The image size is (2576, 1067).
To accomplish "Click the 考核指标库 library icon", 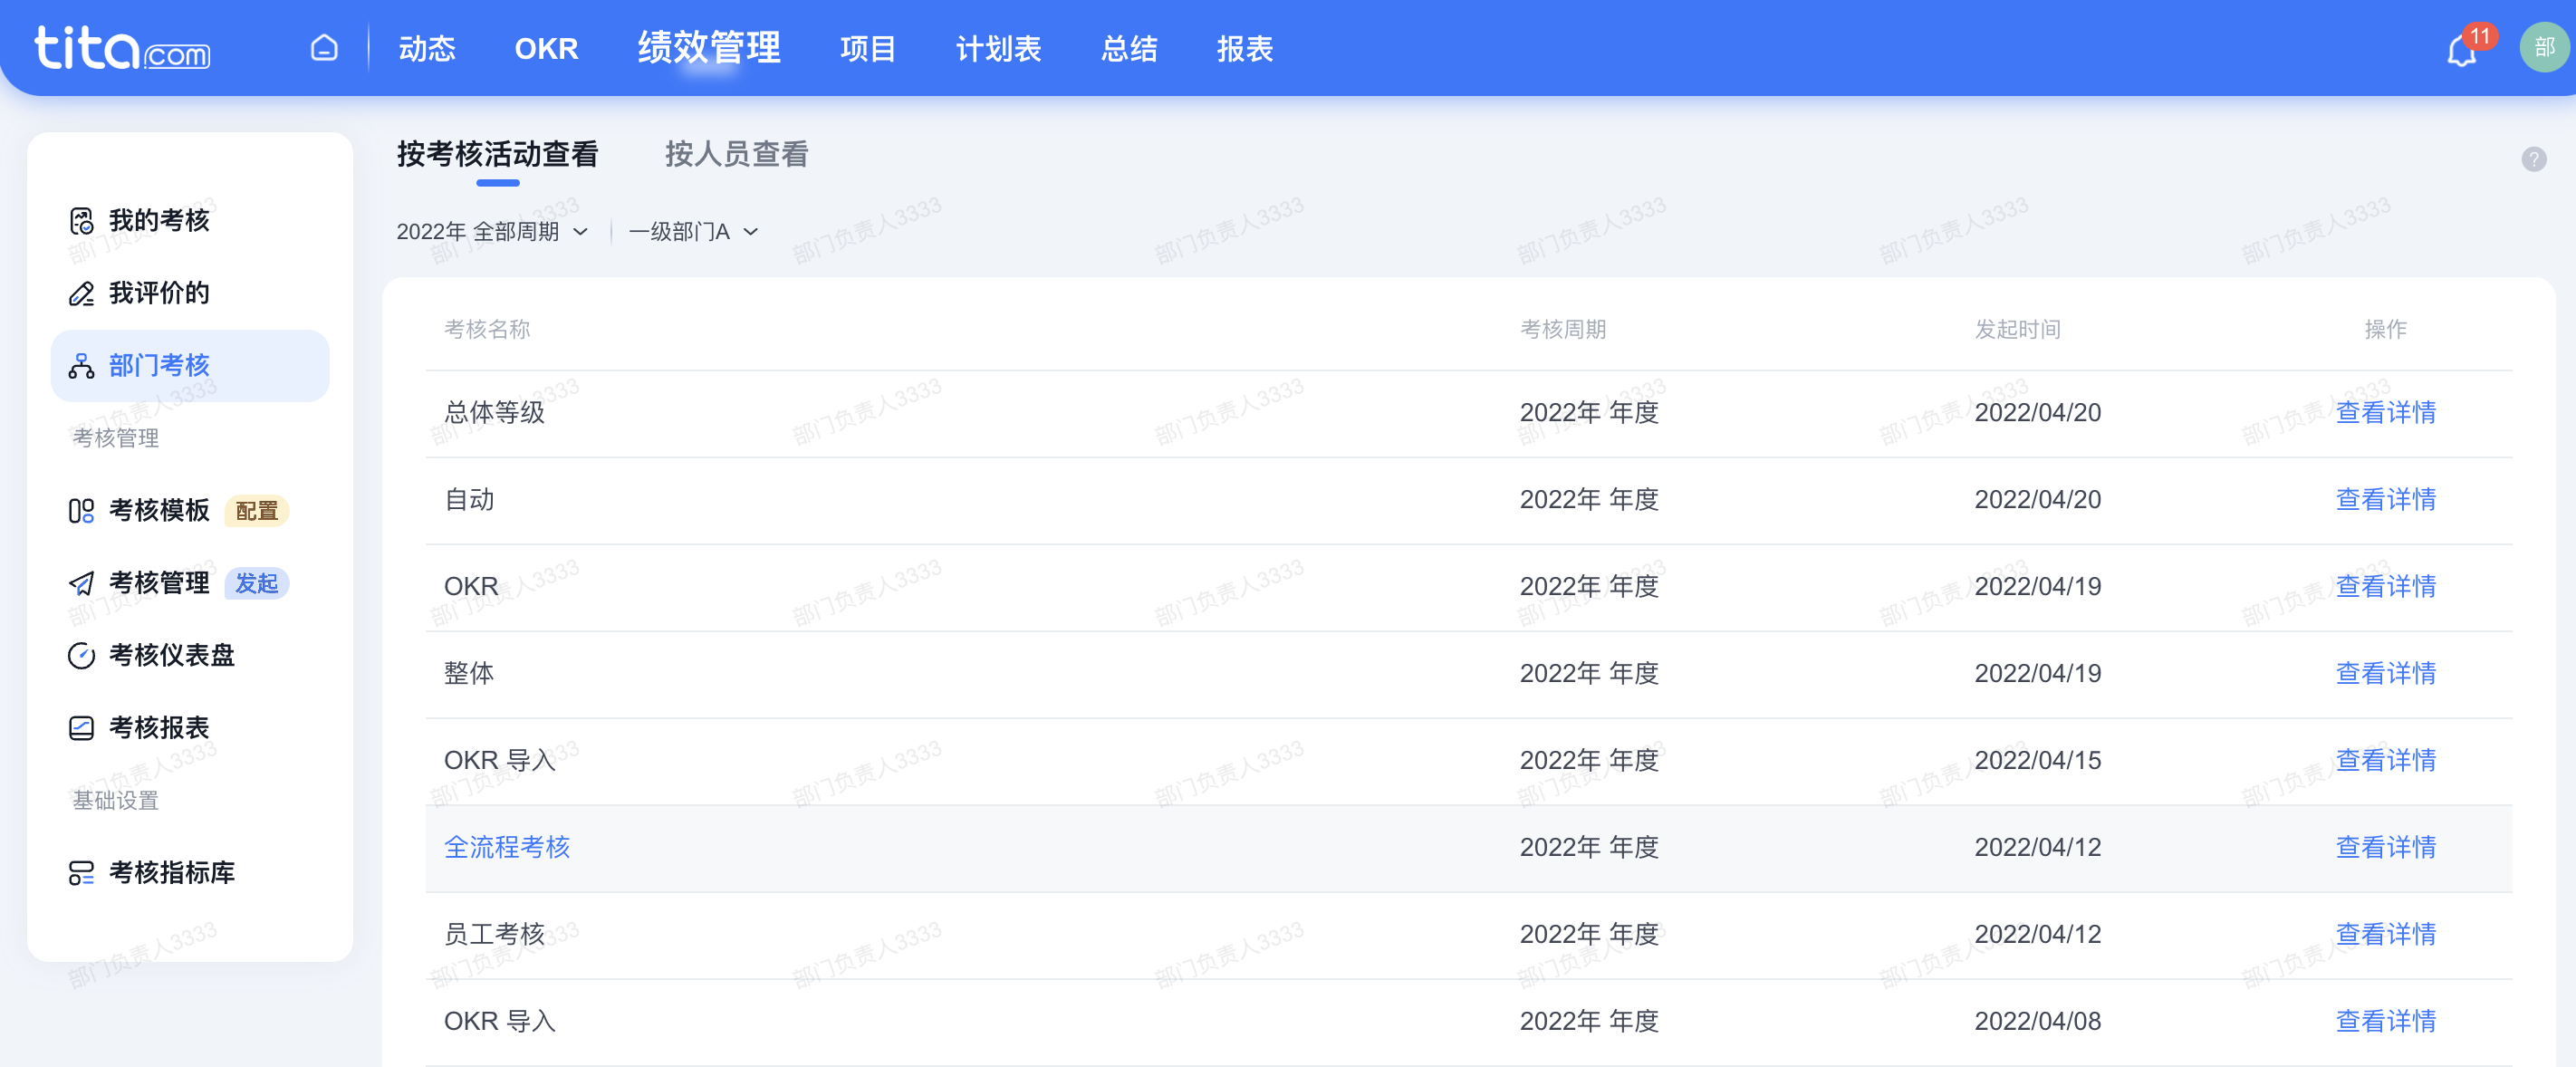I will (x=81, y=873).
